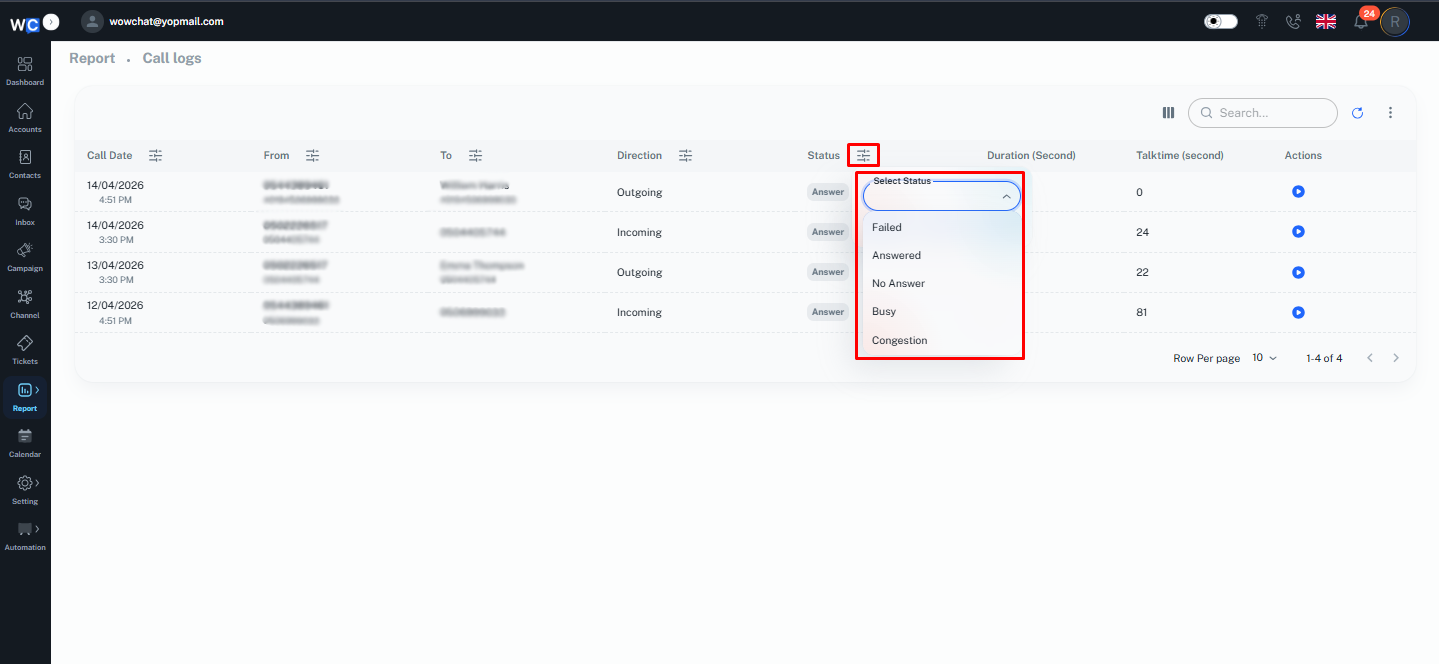Open the From column filter
This screenshot has width=1439, height=664.
312,155
